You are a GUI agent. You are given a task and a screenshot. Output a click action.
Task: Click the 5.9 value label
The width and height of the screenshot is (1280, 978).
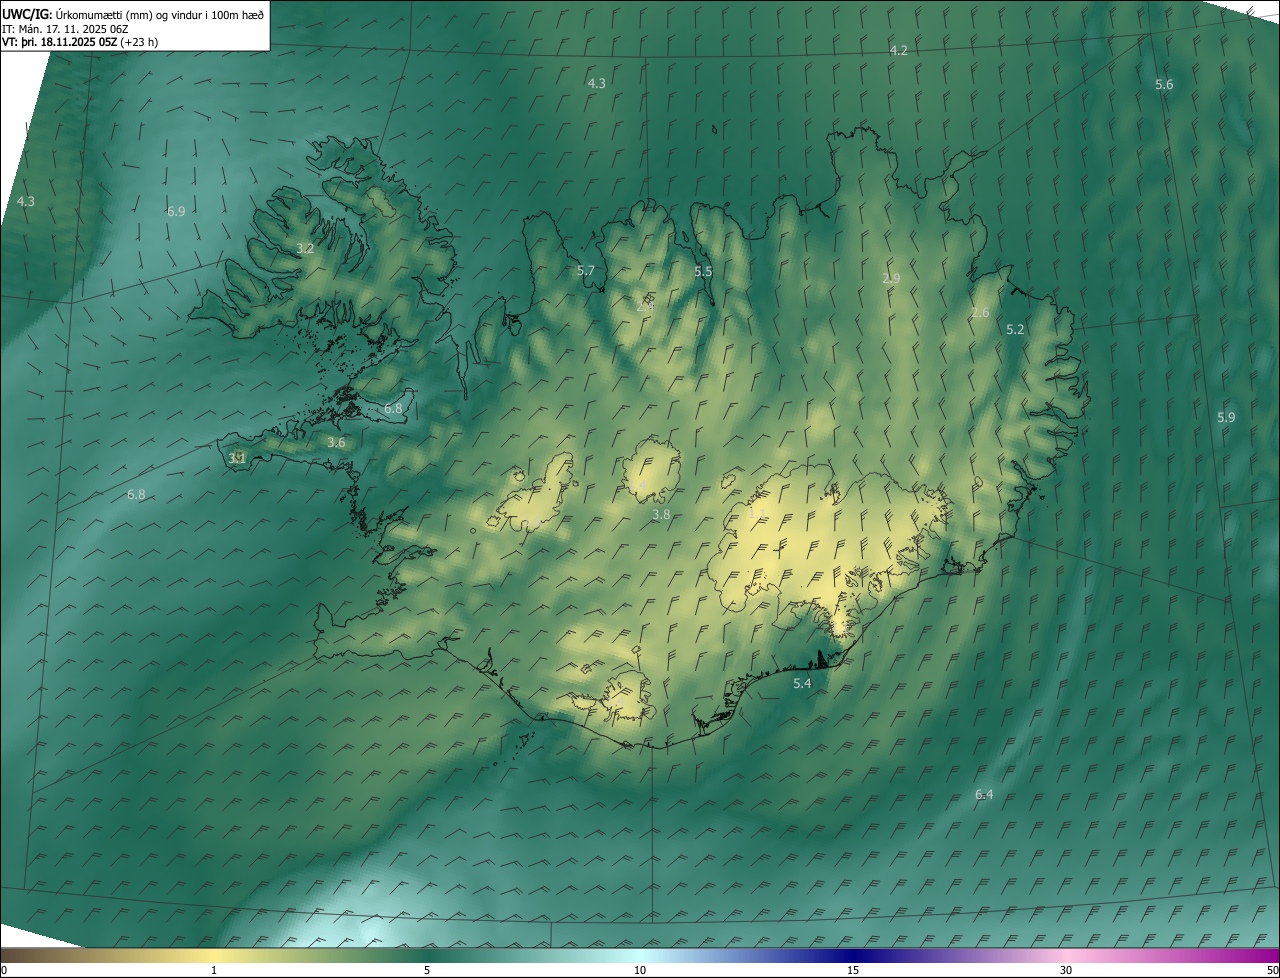pos(1226,417)
